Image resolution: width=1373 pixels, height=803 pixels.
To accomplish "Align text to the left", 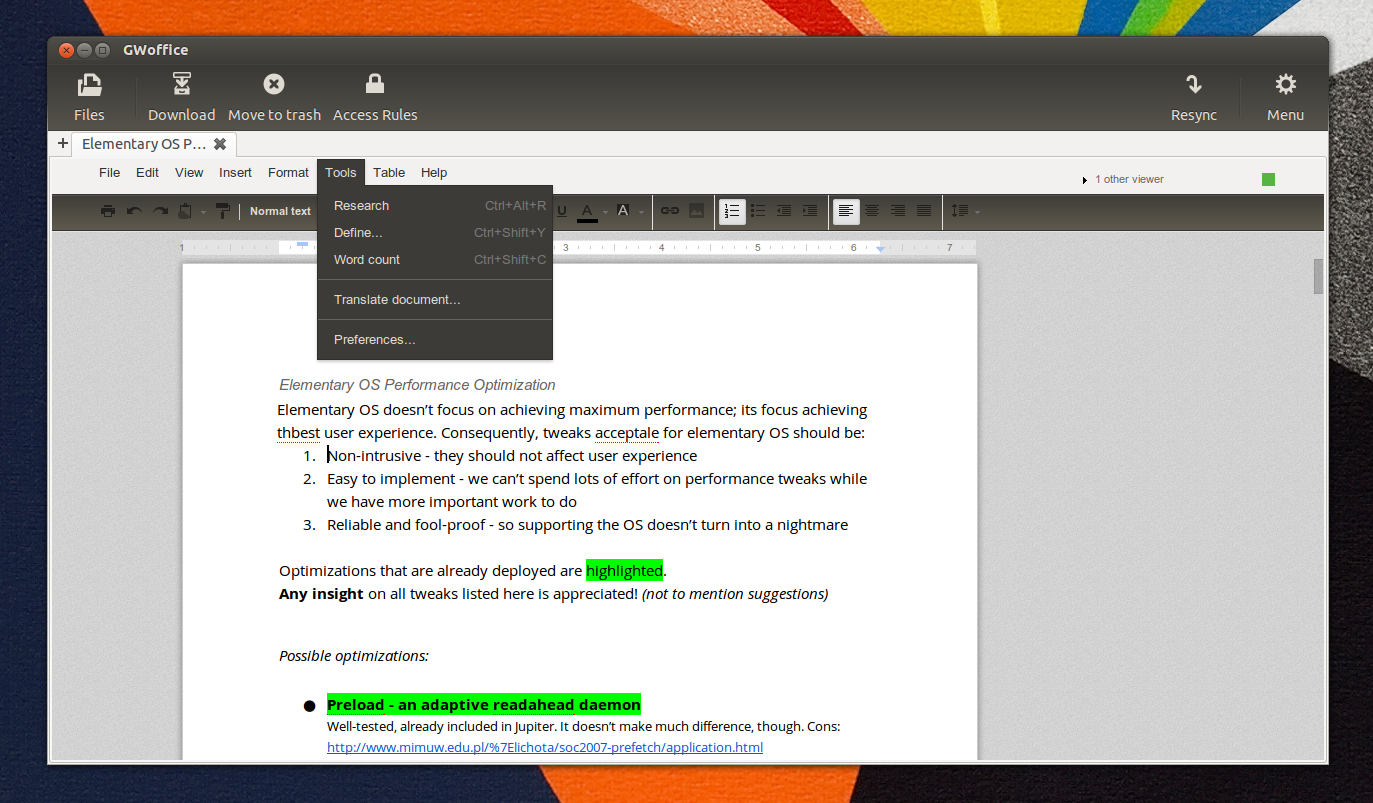I will [846, 211].
